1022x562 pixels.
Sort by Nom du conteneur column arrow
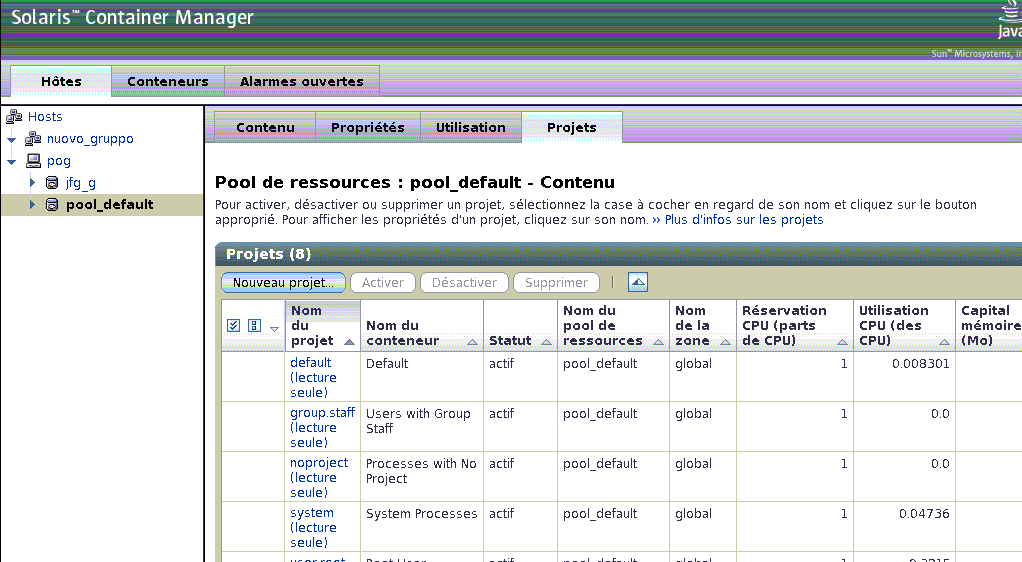point(473,342)
